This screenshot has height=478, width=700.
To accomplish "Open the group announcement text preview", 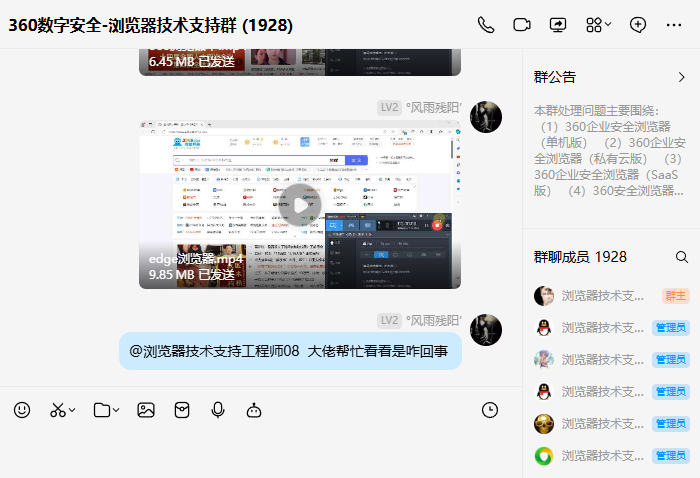I will (609, 151).
